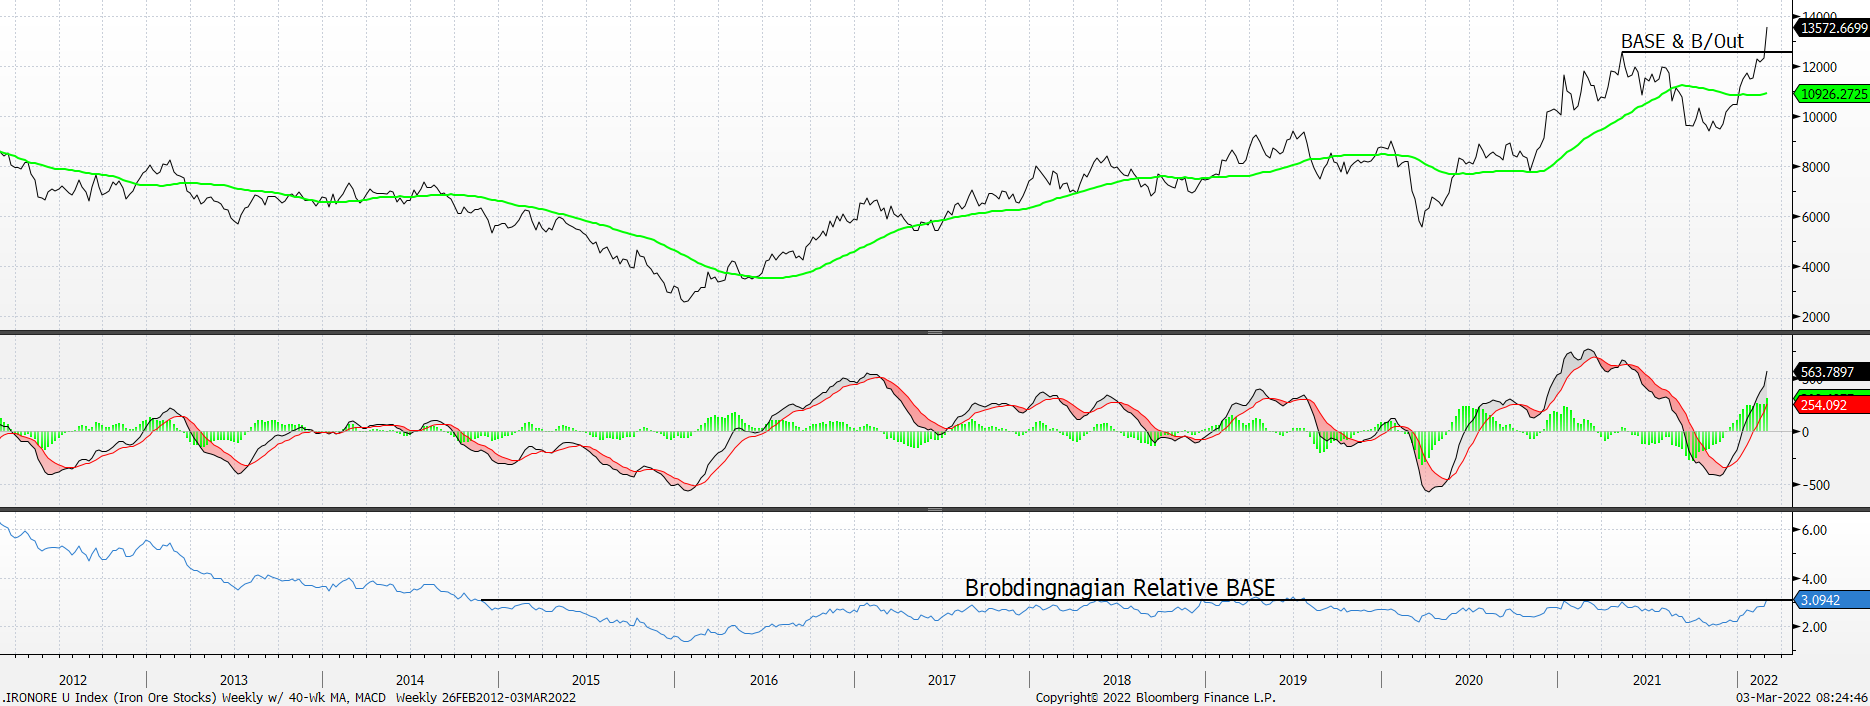Click the 2022 year label on time axis
The height and width of the screenshot is (706, 1870).
click(x=1764, y=680)
